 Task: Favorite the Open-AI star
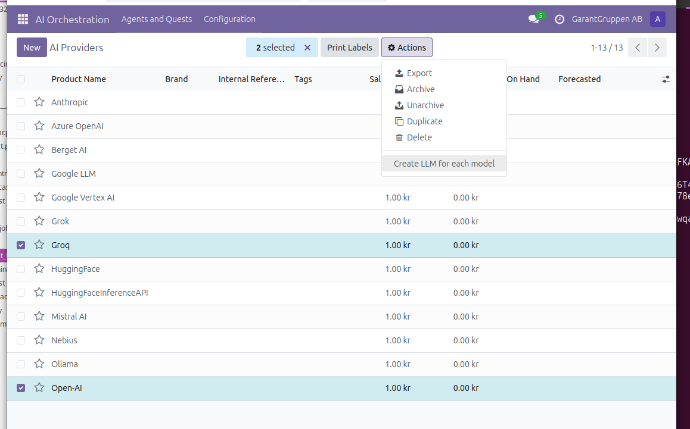(39, 388)
